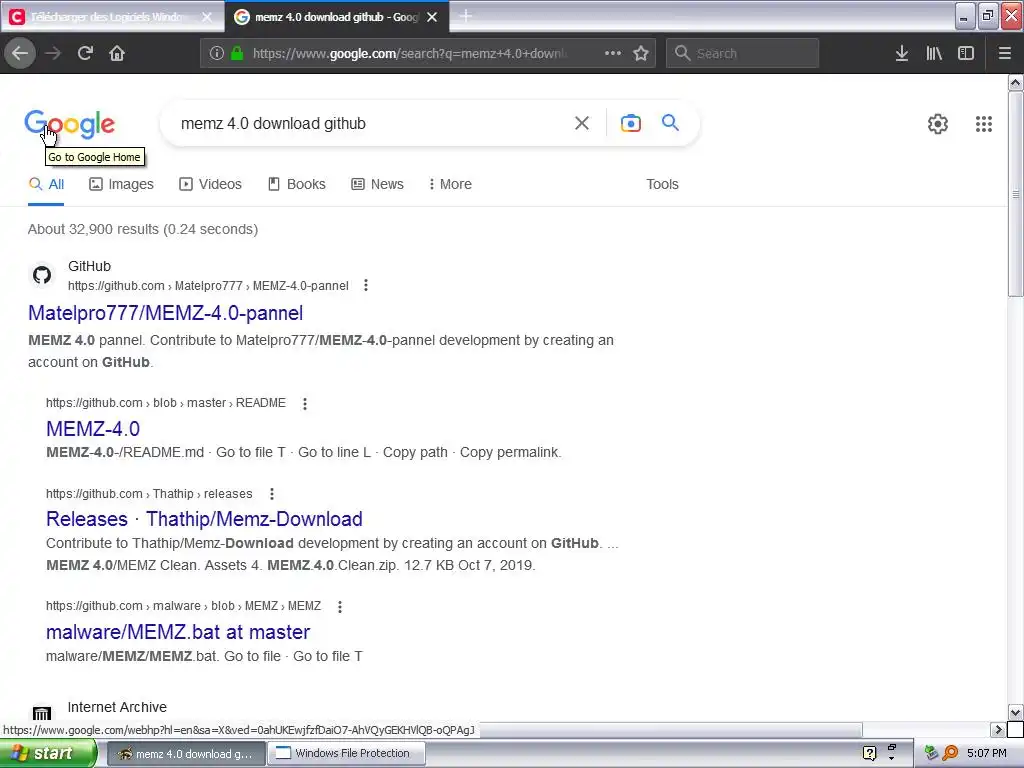Viewport: 1024px width, 768px height.
Task: Click the vertical scrollbar up arrow
Action: pyautogui.click(x=1015, y=83)
